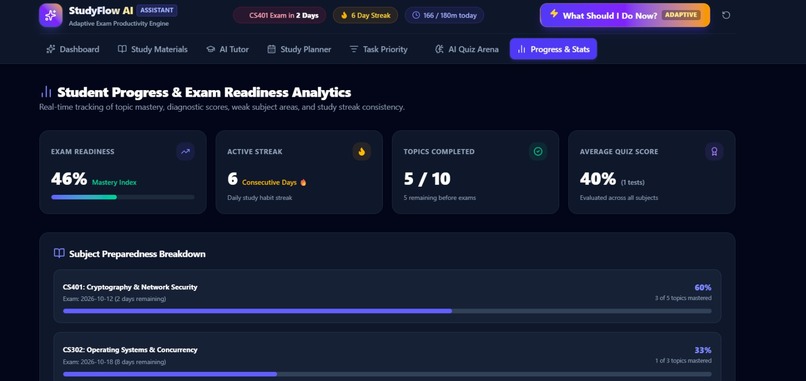This screenshot has width=806, height=381.
Task: Click the Exam Readiness mastery progress bar
Action: [x=123, y=197]
